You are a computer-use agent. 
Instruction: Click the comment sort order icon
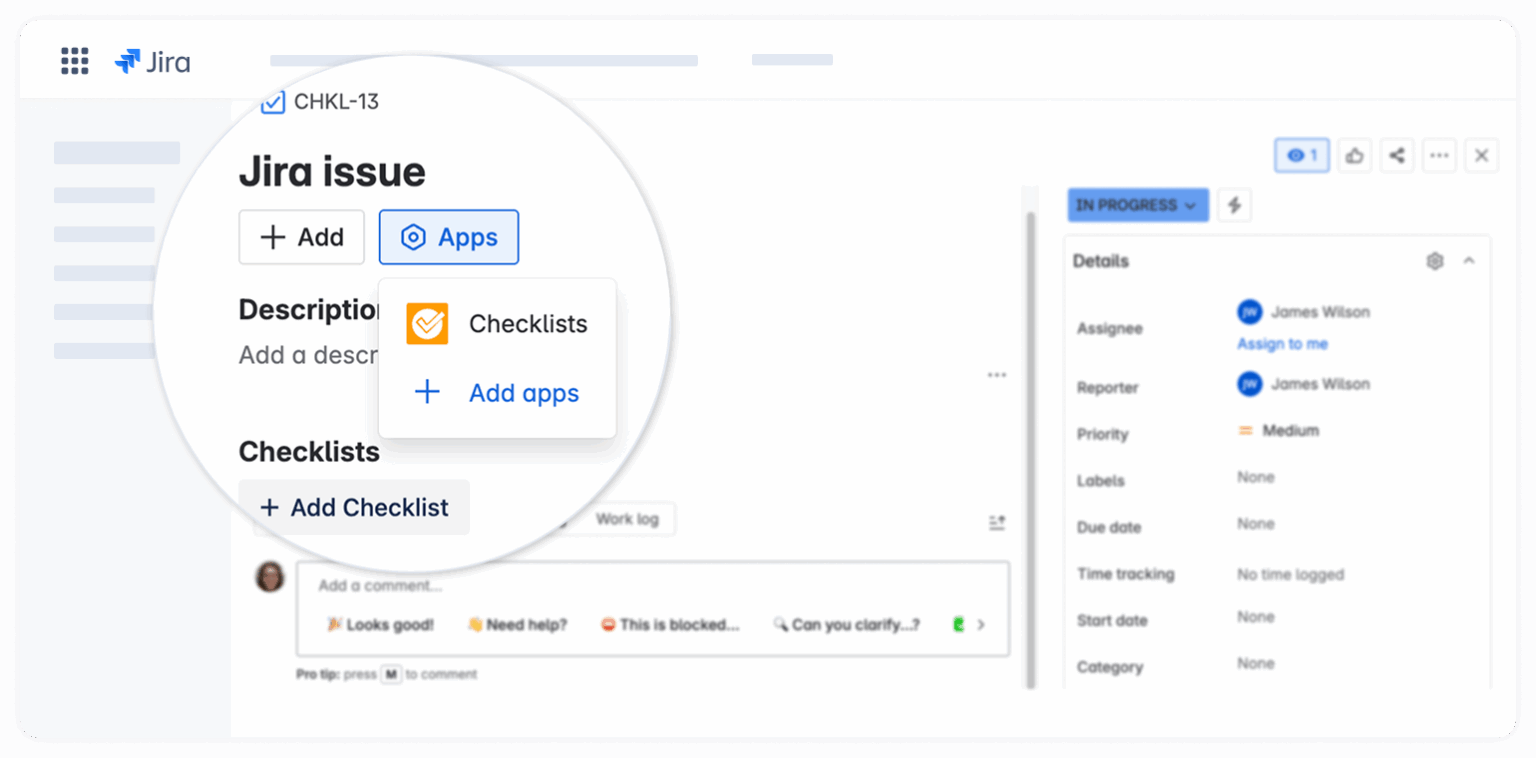[996, 521]
